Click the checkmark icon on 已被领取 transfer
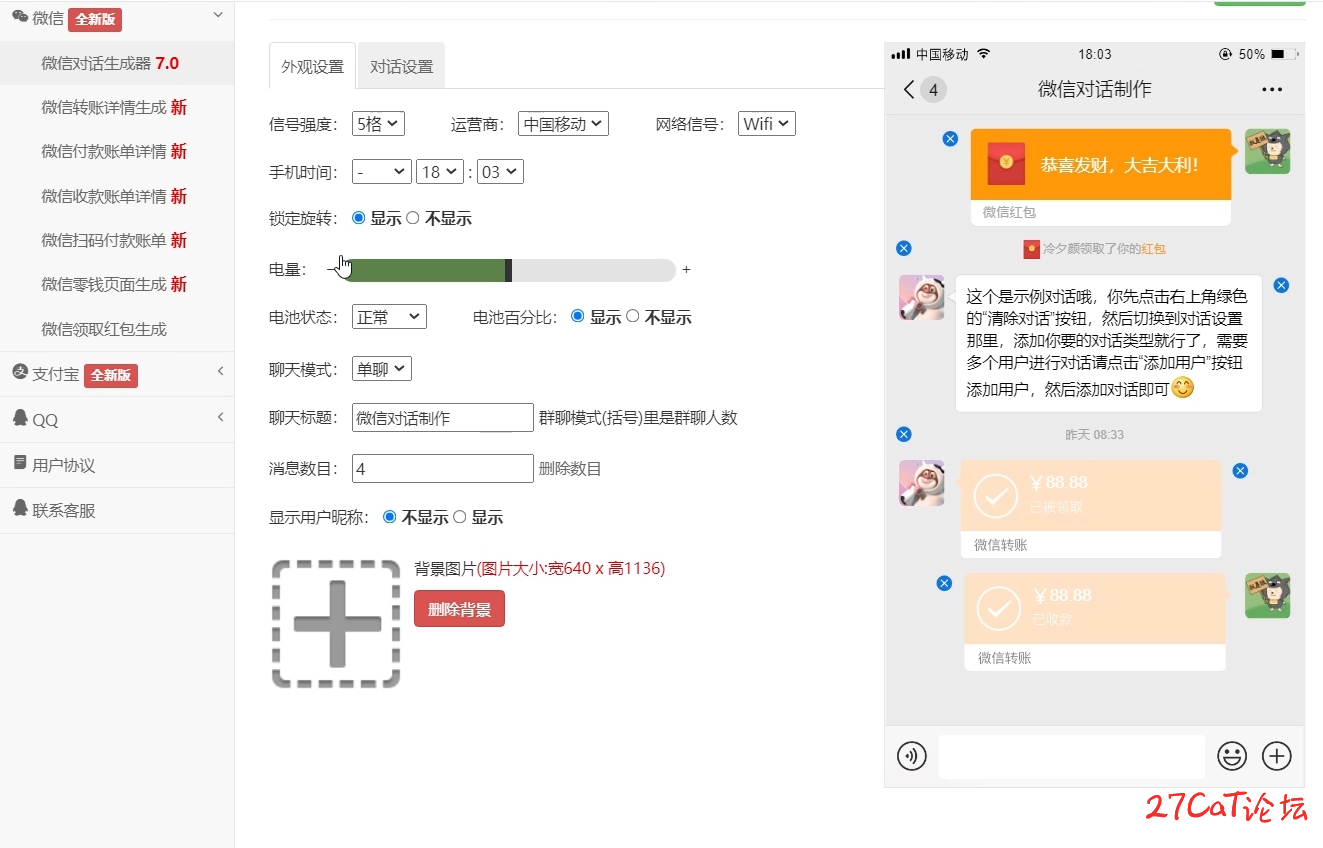 coord(995,495)
